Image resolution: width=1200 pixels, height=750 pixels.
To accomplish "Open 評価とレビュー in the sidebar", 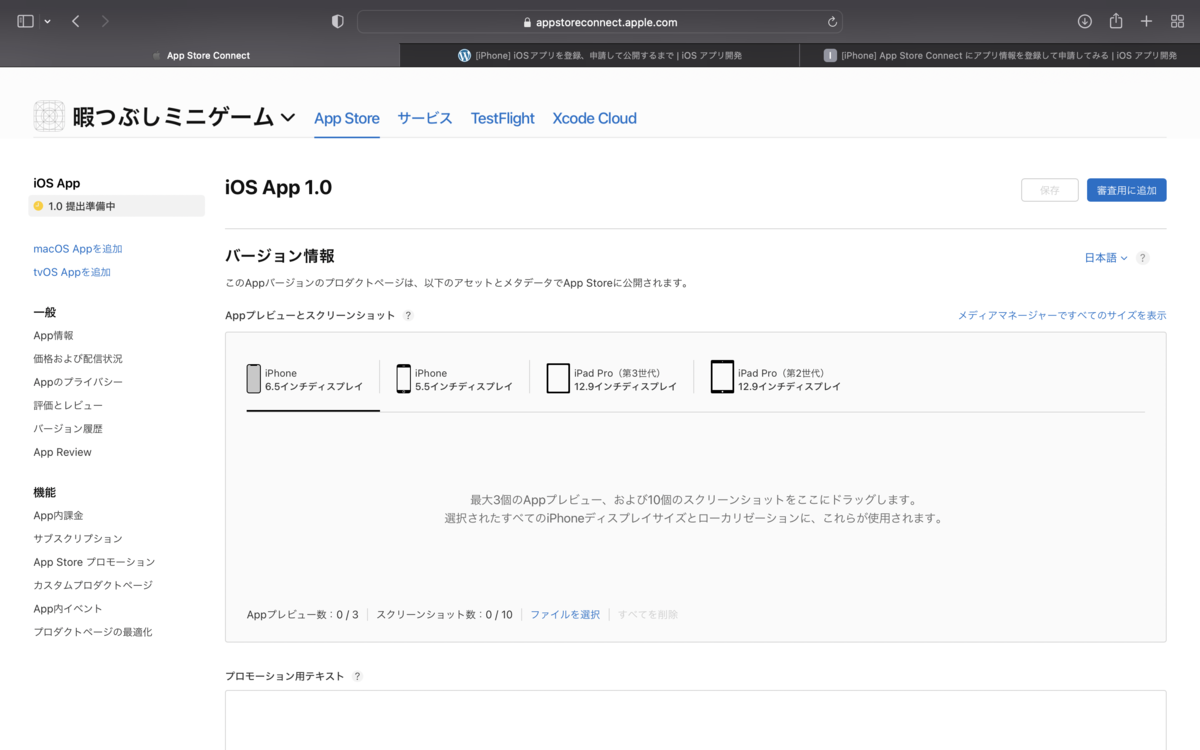I will point(68,405).
